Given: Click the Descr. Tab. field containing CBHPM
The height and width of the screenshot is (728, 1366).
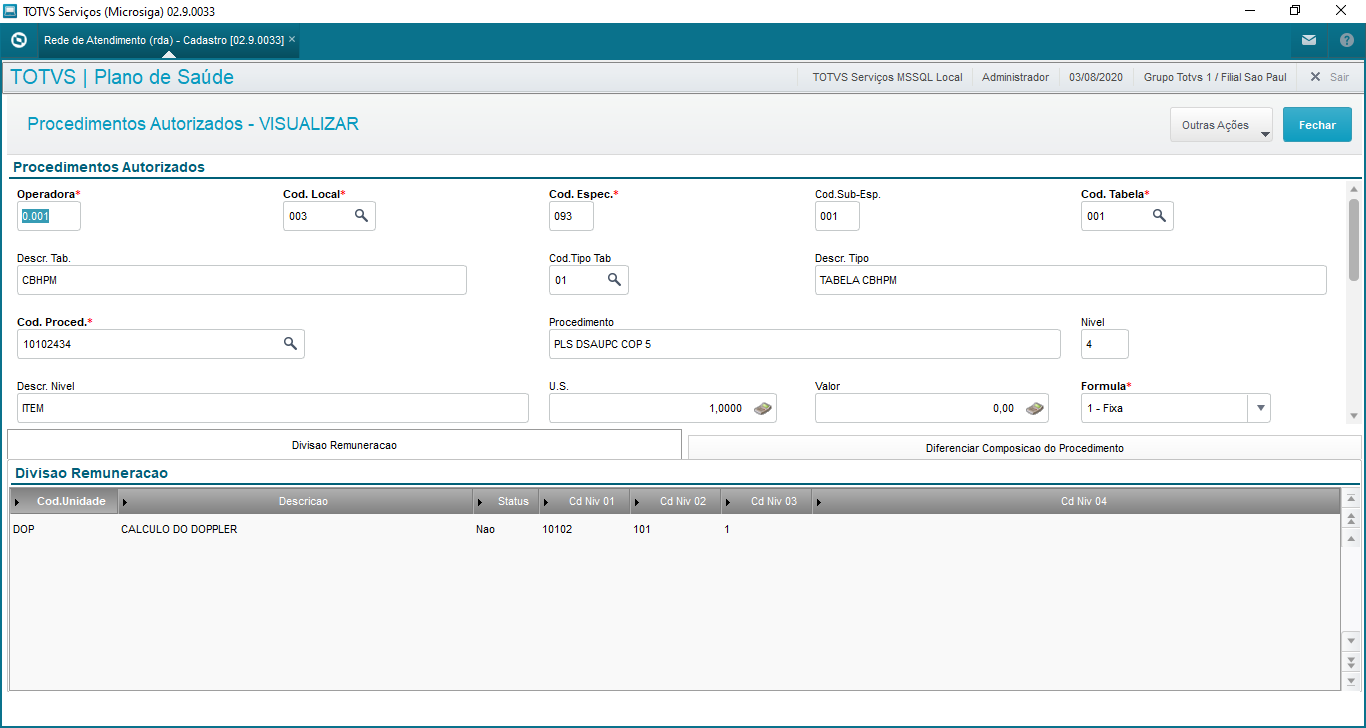Looking at the screenshot, I should 242,280.
